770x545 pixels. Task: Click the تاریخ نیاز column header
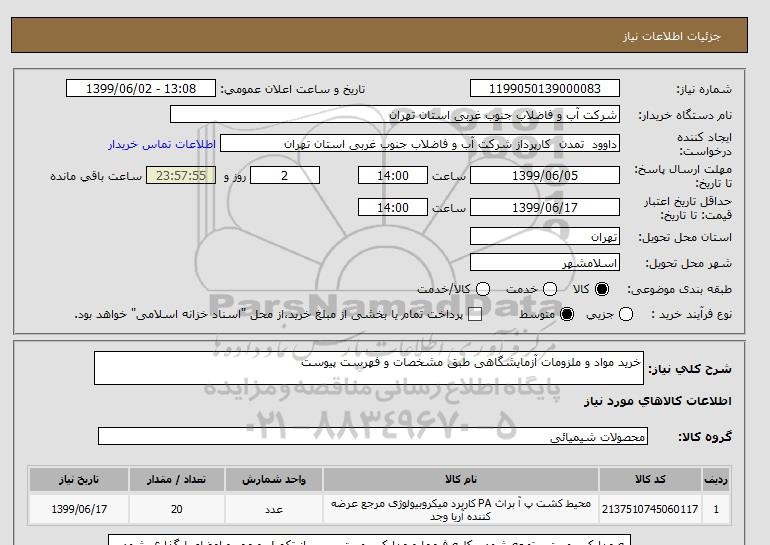[79, 480]
